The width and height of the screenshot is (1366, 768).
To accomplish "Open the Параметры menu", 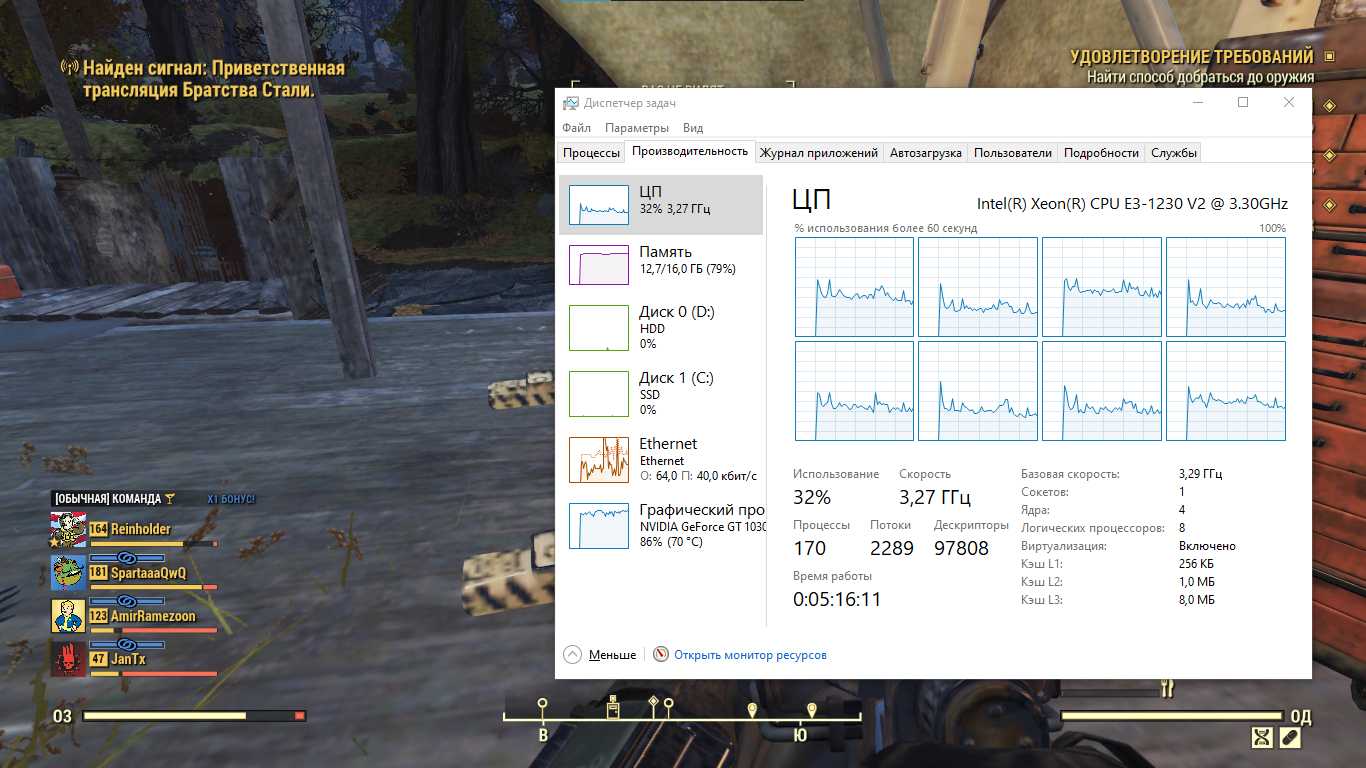I will [637, 128].
